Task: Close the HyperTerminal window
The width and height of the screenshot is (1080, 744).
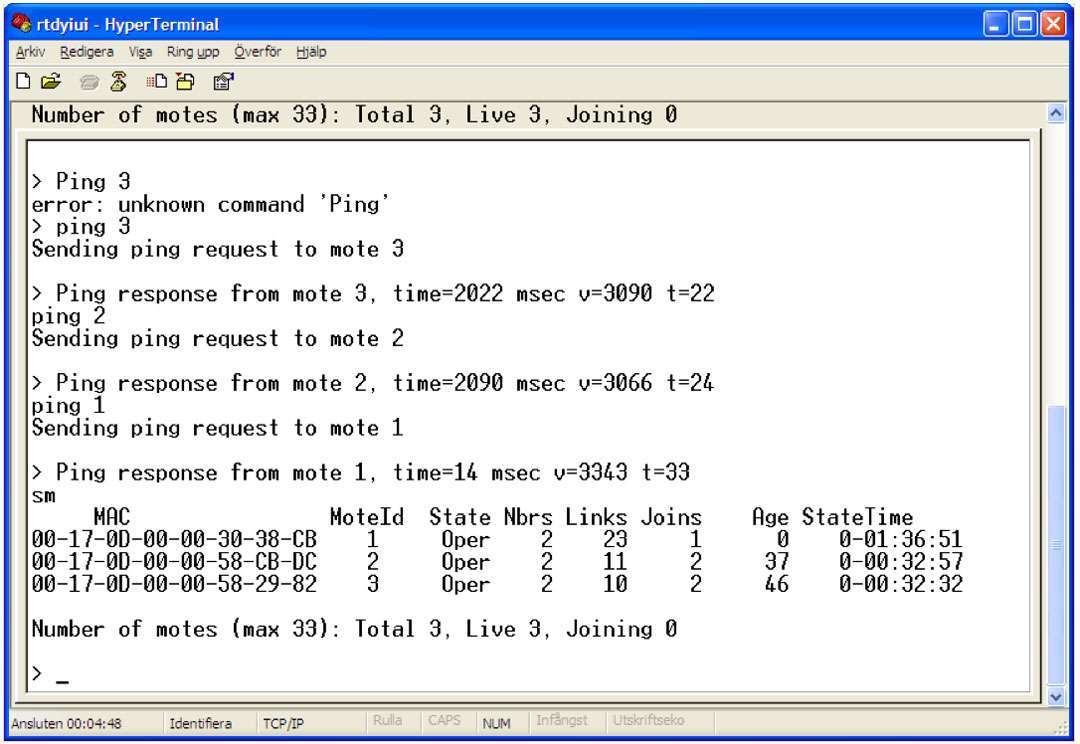Action: pos(1054,24)
